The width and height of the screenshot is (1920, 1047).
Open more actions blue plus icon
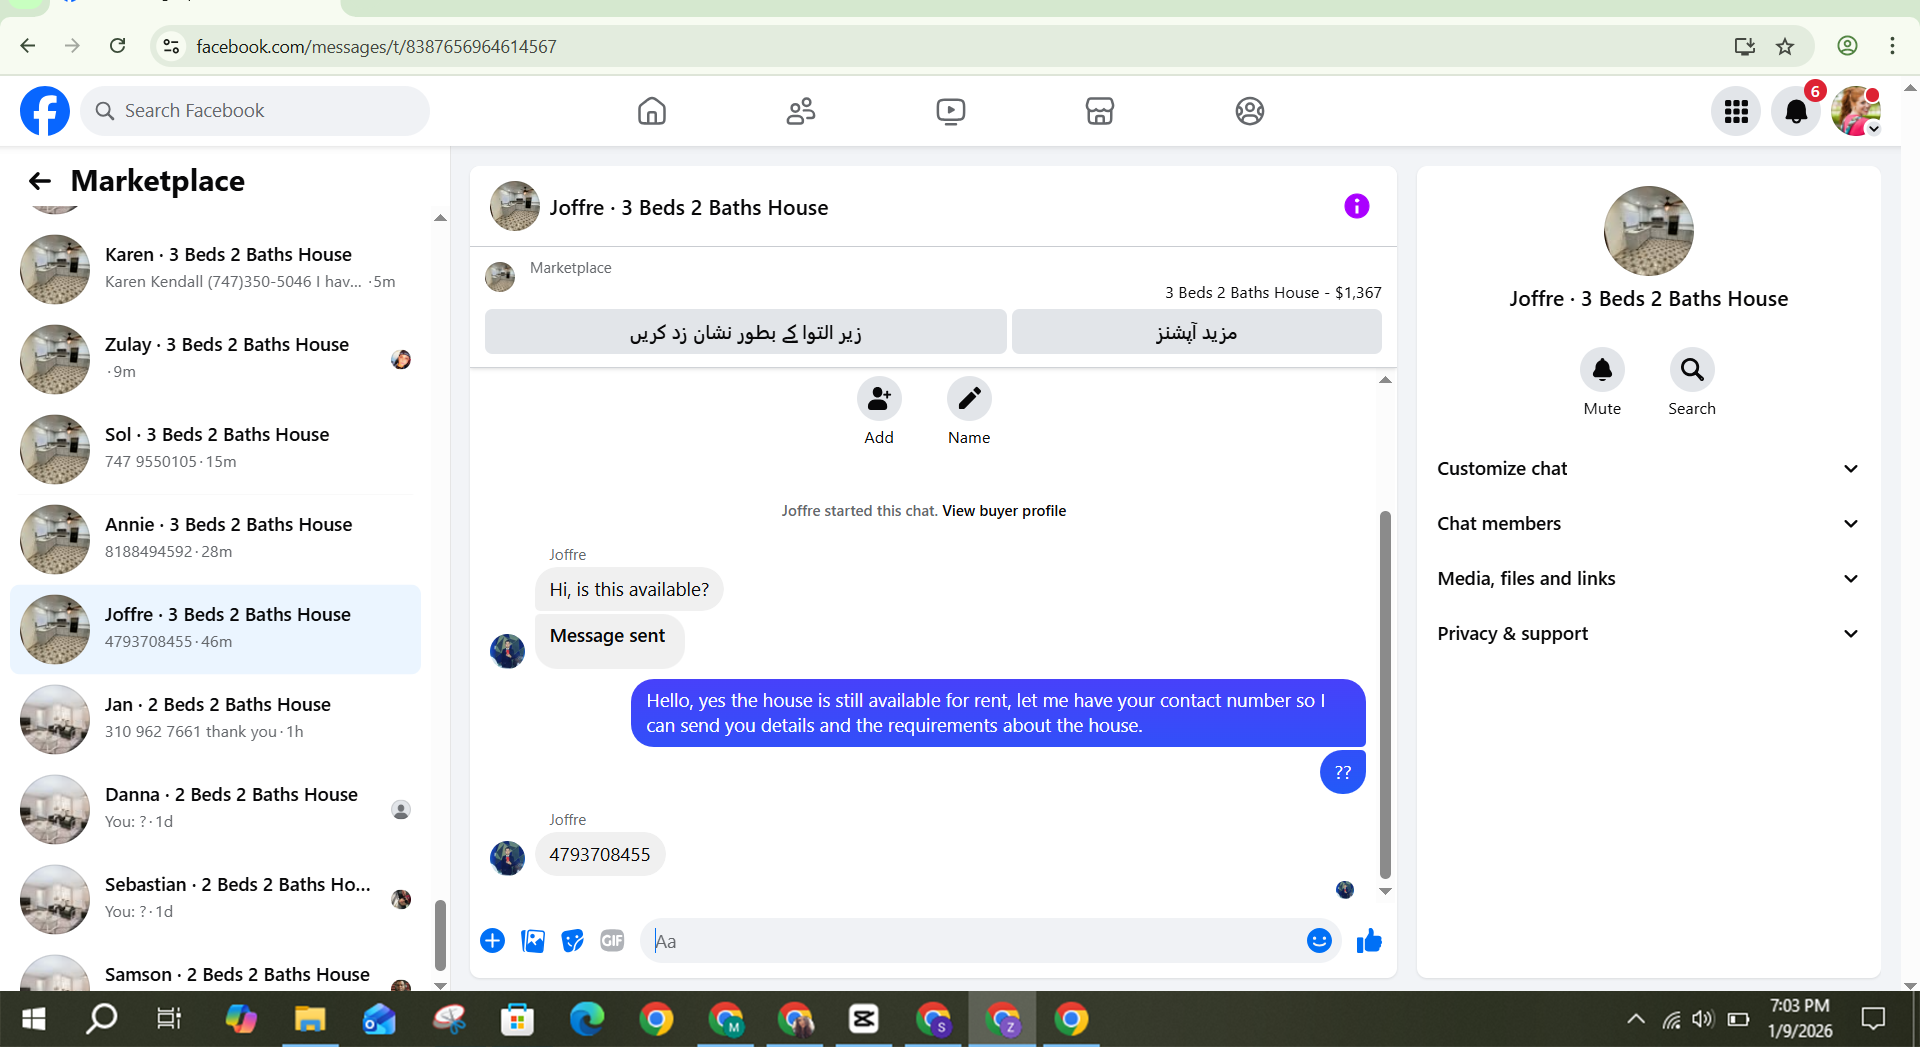(492, 941)
